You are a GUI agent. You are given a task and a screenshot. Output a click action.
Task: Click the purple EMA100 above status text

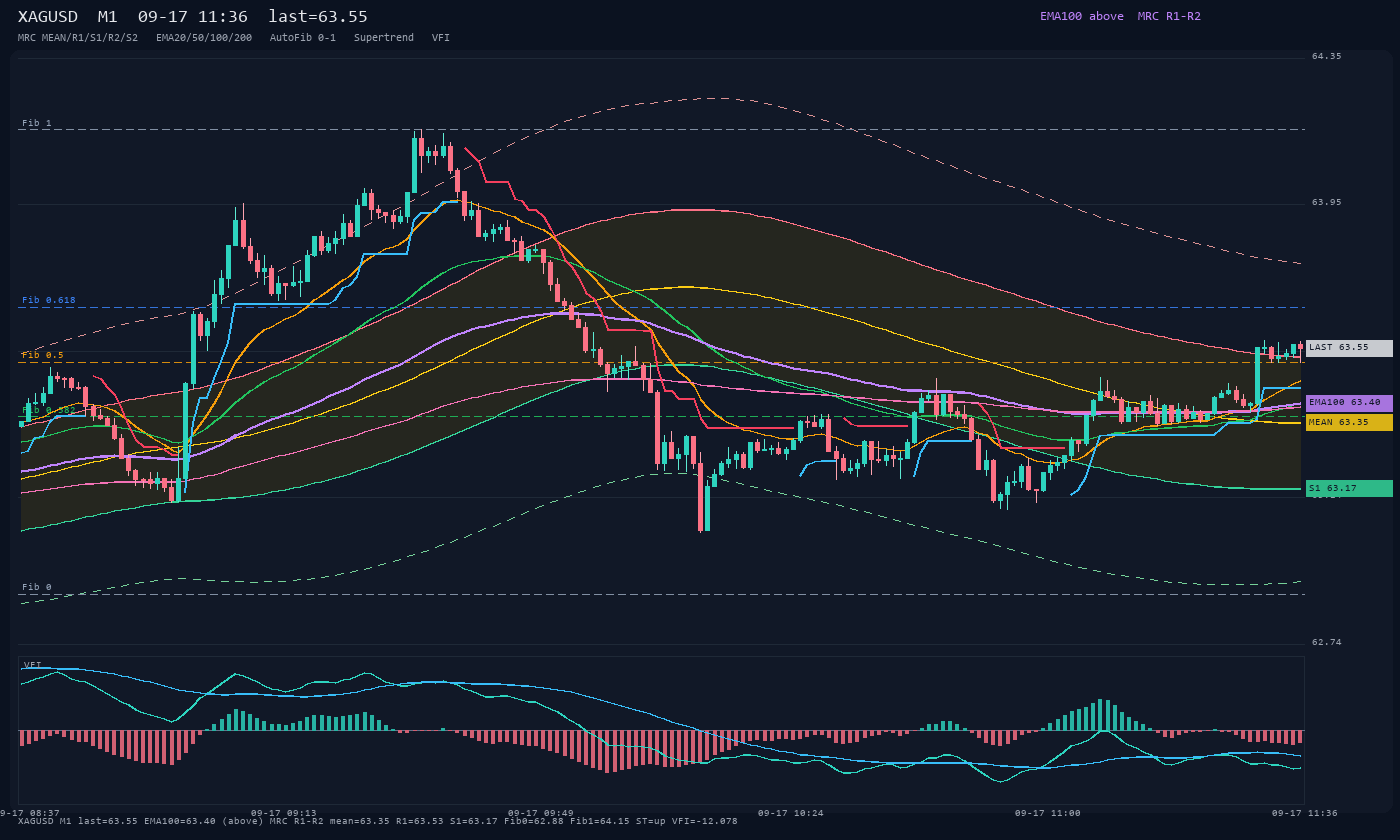pyautogui.click(x=1082, y=16)
